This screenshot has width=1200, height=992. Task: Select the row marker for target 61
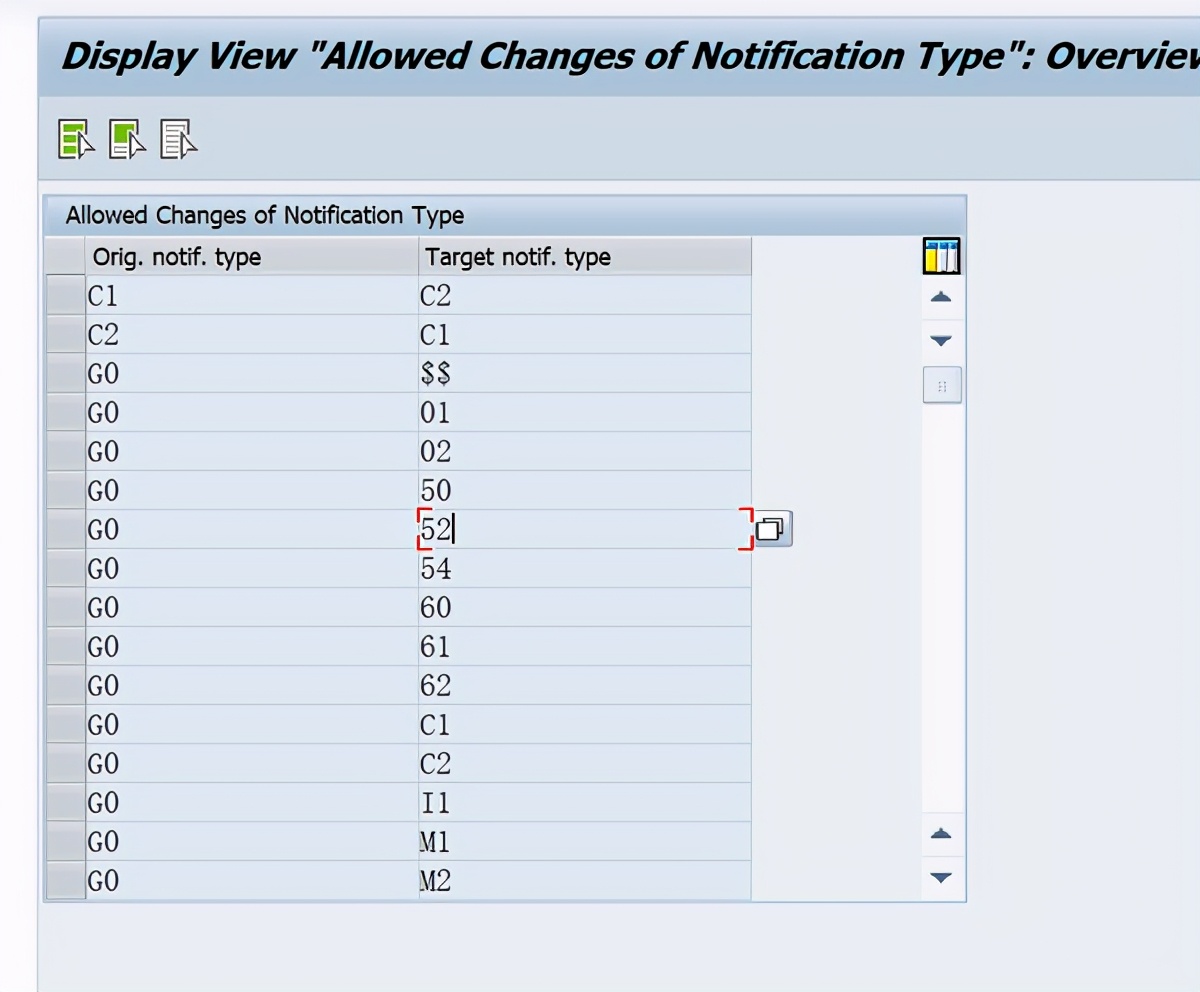[66, 647]
